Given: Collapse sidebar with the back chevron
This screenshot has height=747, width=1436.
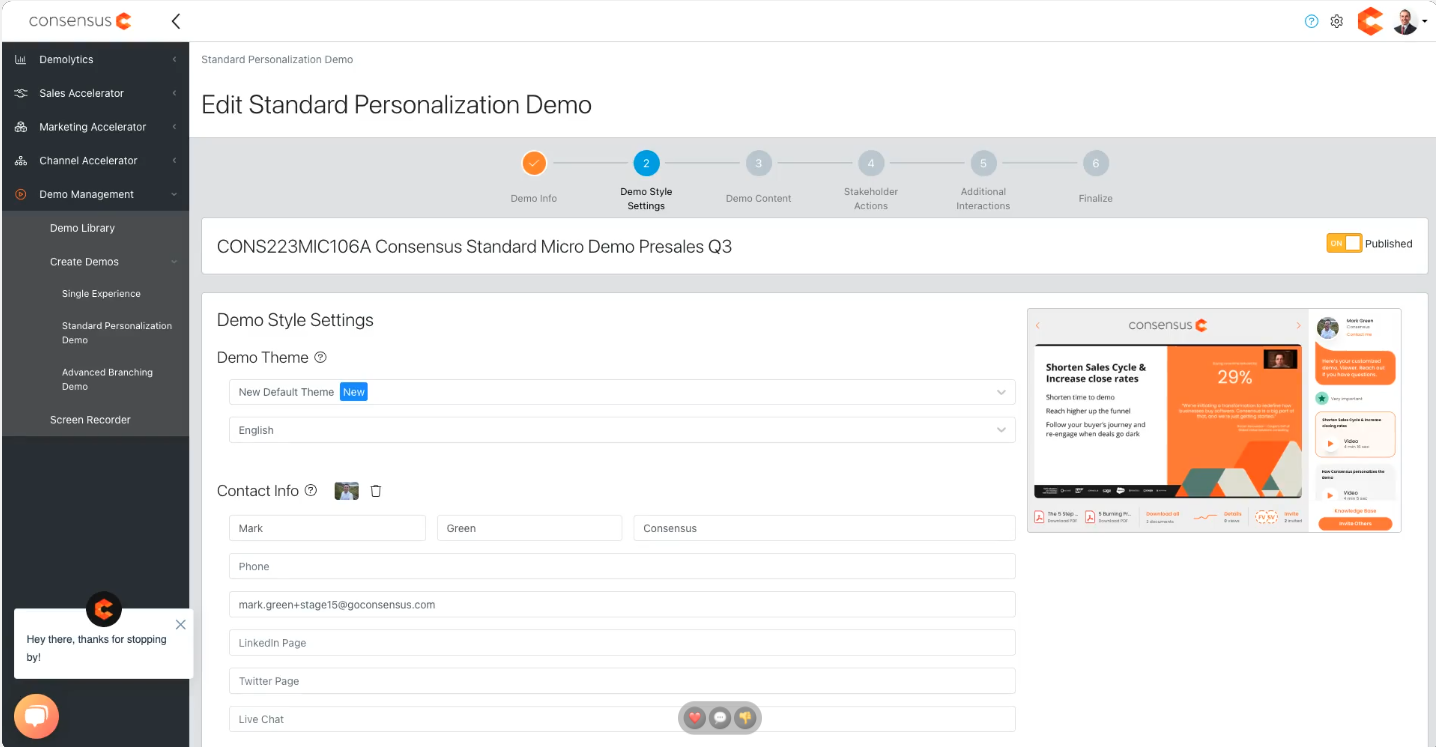Looking at the screenshot, I should point(176,21).
